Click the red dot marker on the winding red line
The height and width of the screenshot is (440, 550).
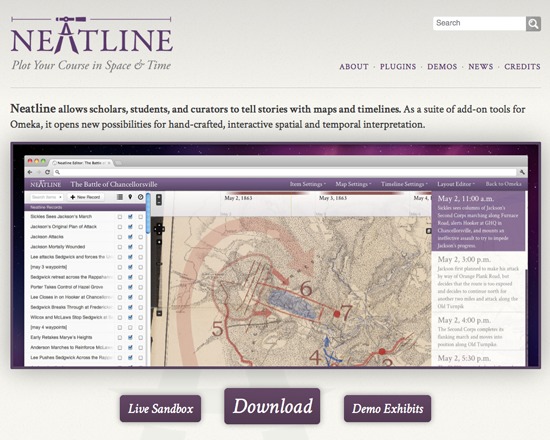click(382, 351)
